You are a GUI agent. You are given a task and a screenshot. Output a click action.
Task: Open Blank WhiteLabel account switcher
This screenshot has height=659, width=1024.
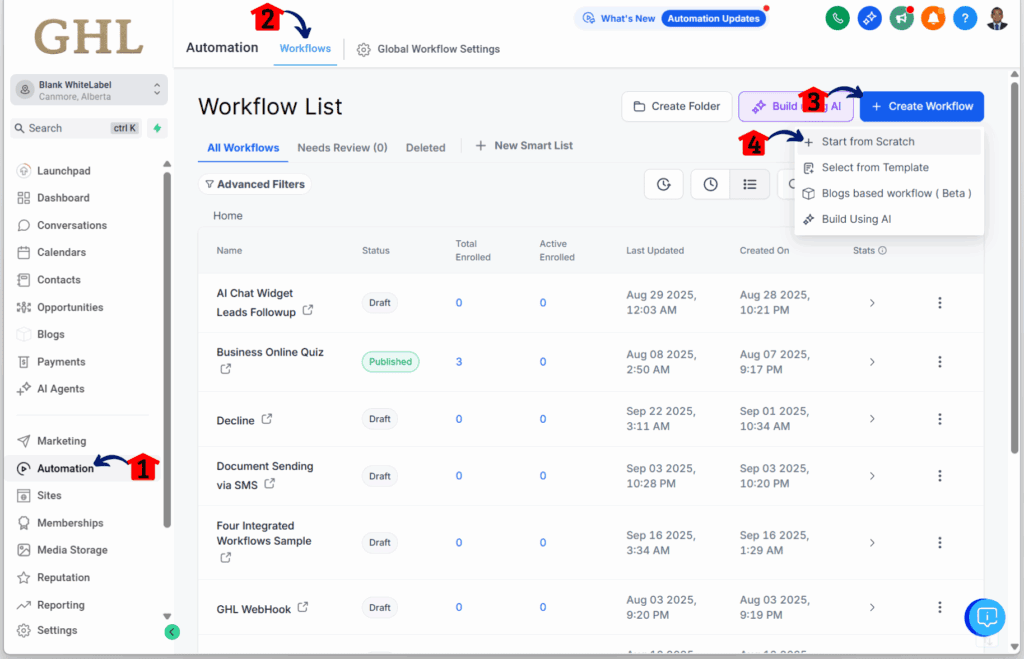tap(89, 89)
